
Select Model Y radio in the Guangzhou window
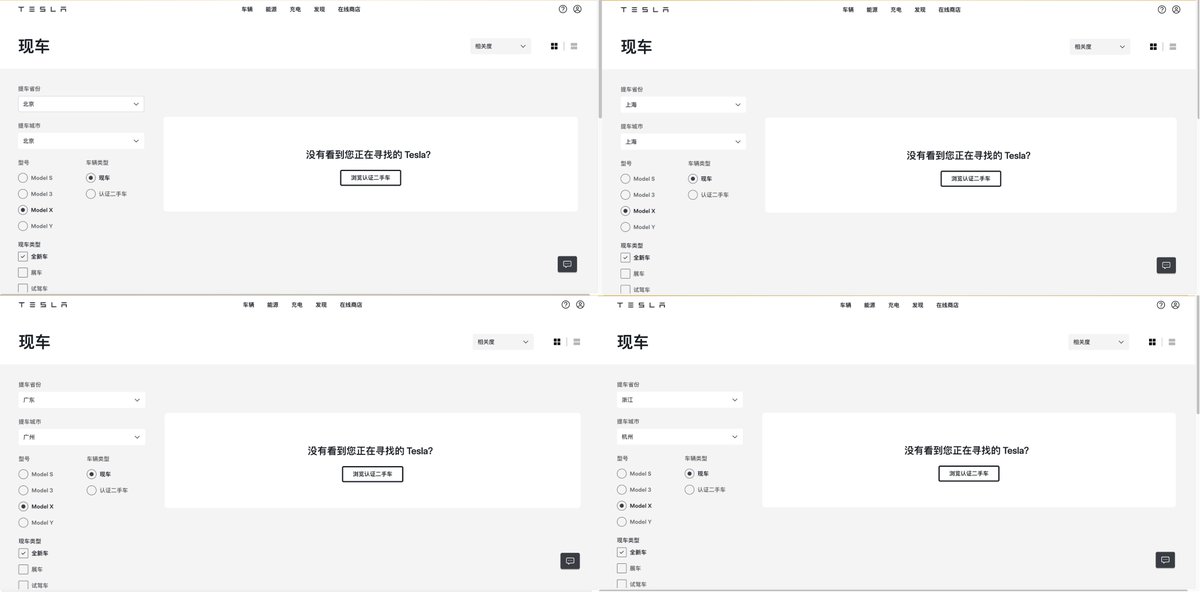(24, 522)
